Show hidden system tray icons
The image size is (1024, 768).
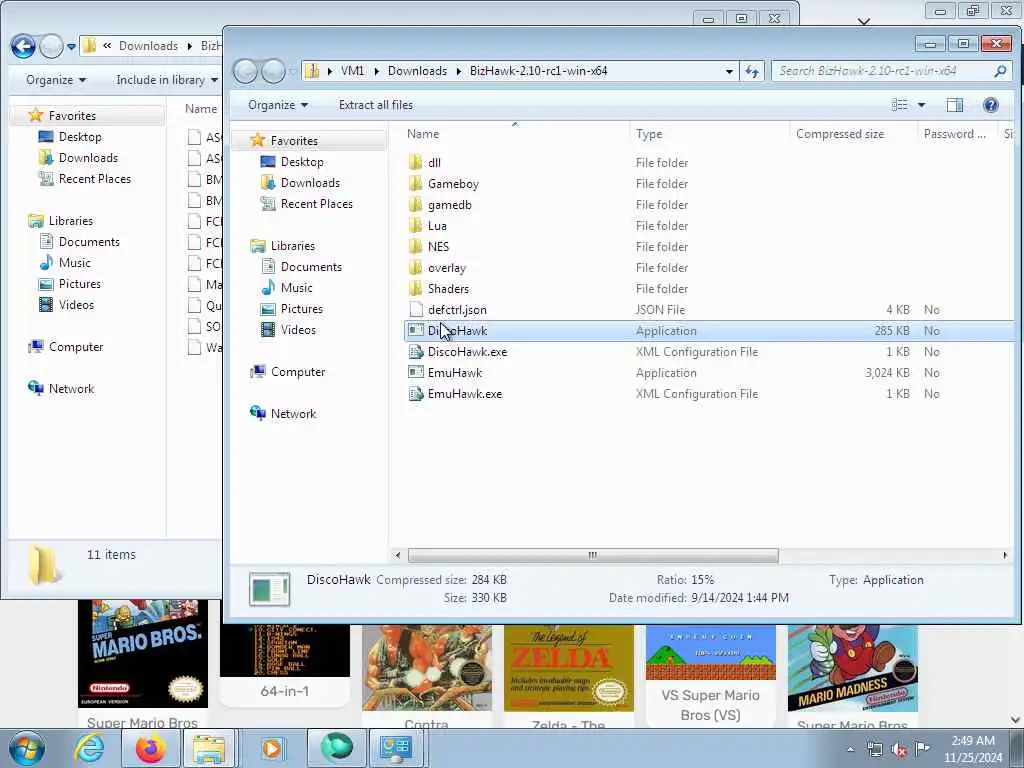point(850,749)
